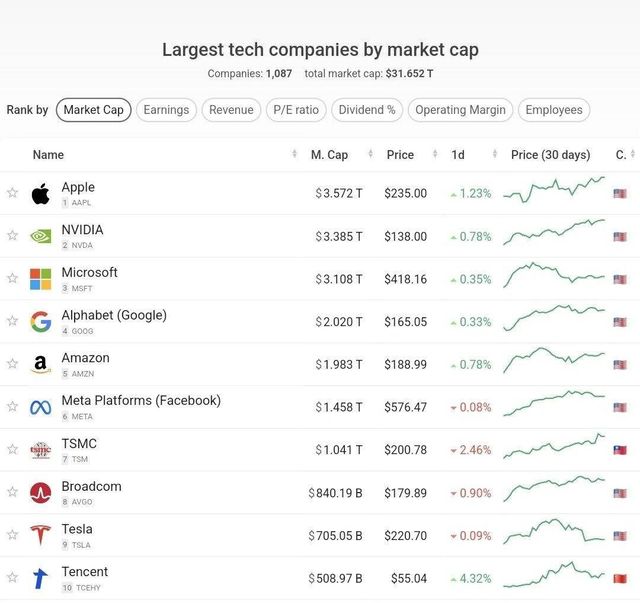Toggle the favorite star for Apple
Screen dimensions: 640x603
12,193
